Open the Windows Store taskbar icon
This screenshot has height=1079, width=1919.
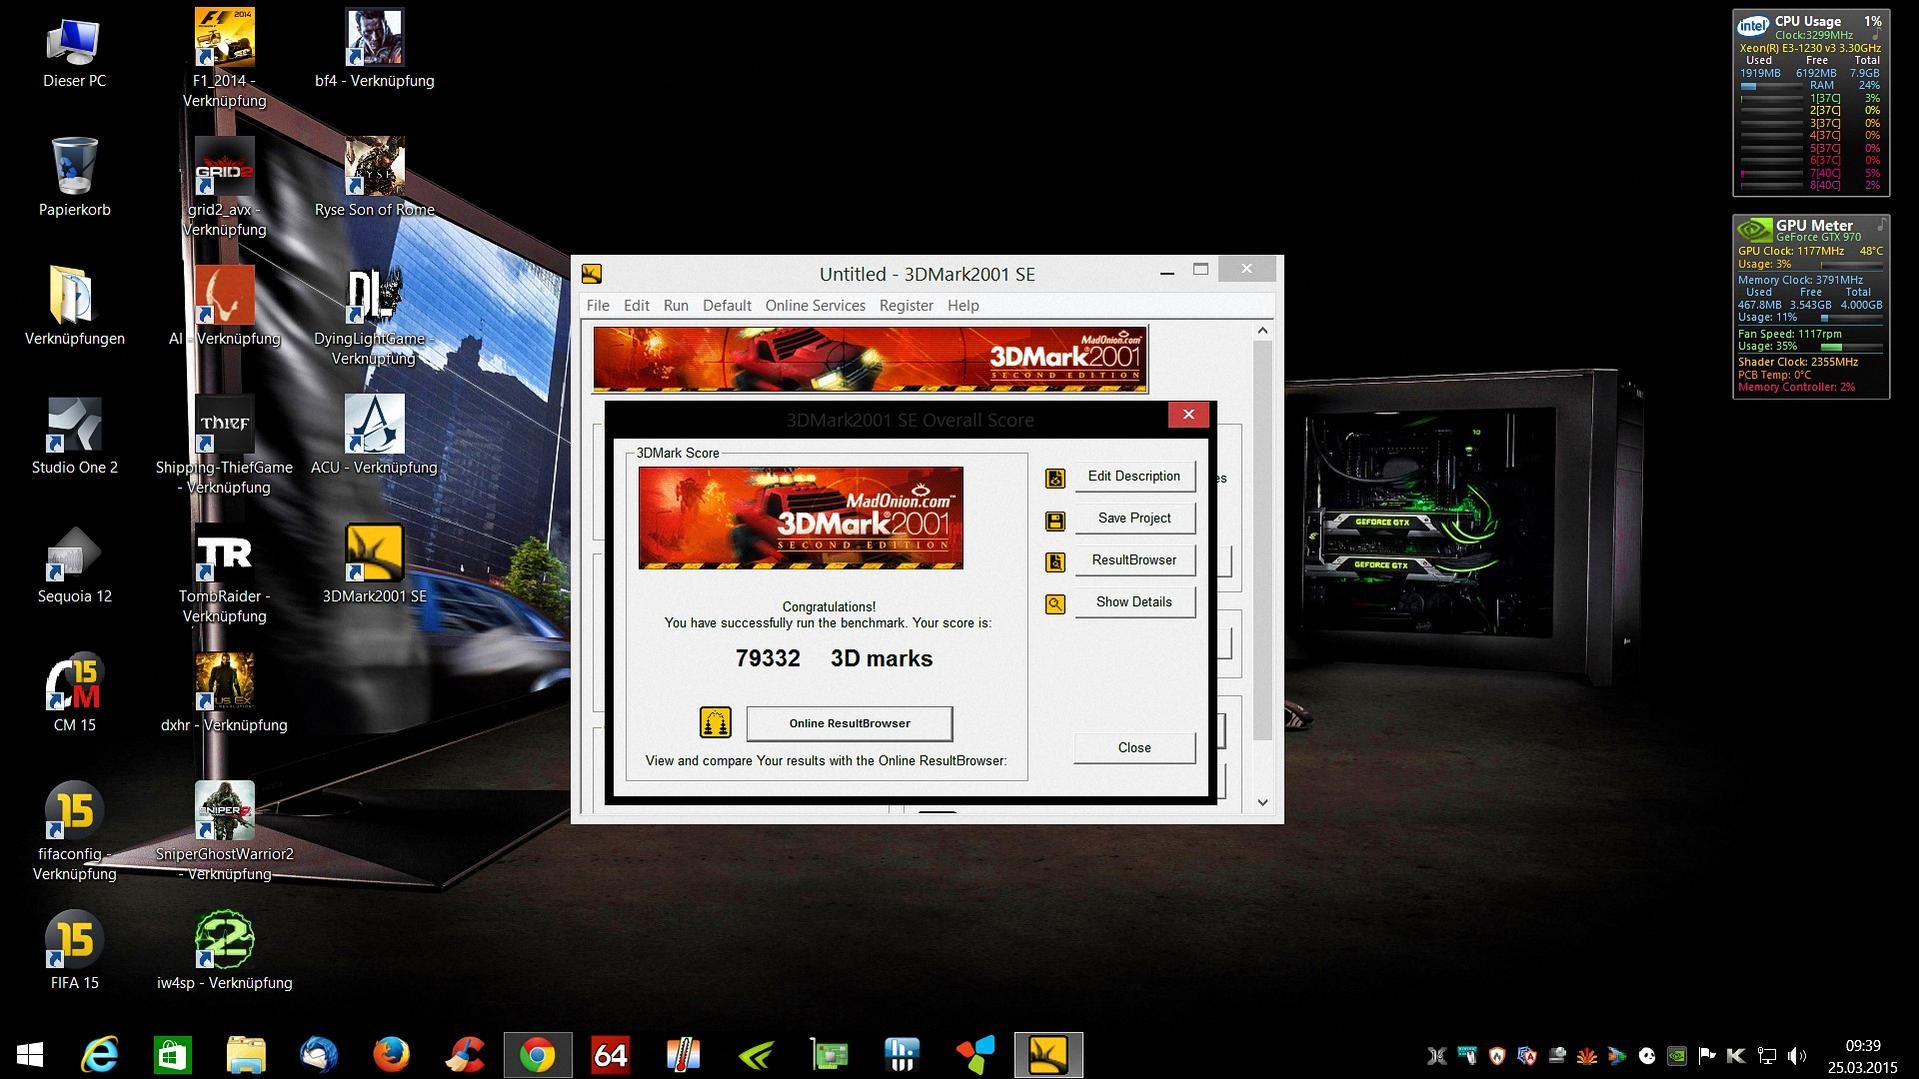click(172, 1055)
